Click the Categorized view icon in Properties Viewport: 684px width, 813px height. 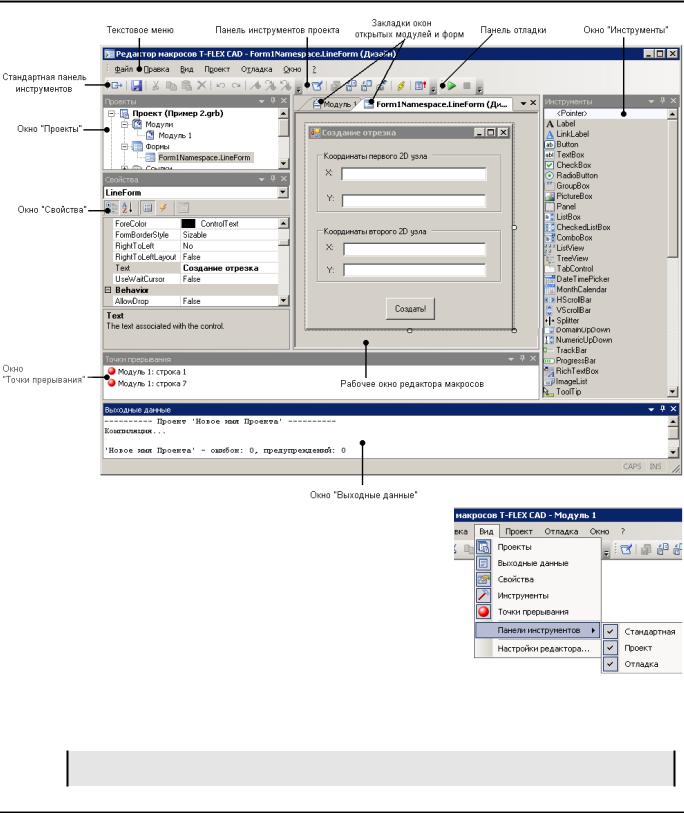point(111,208)
